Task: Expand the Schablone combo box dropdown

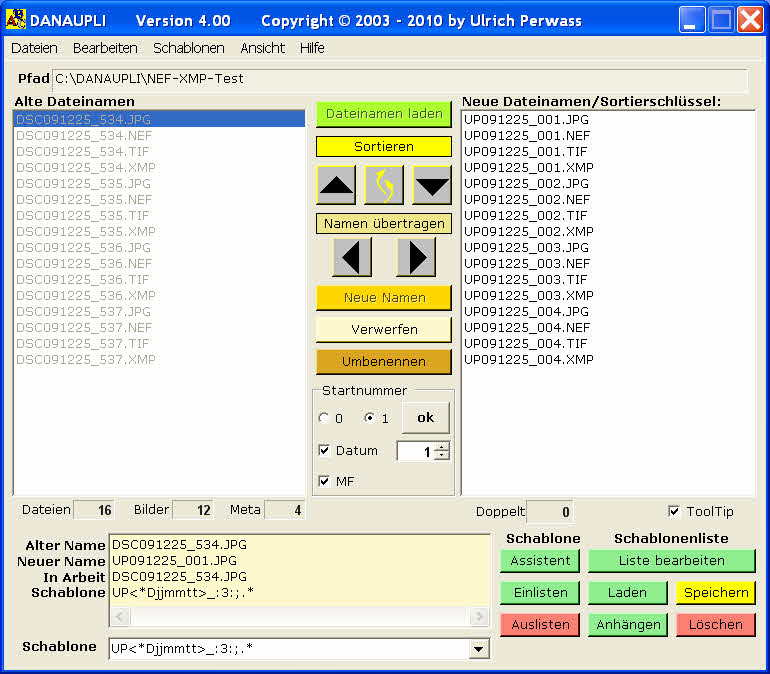Action: tap(480, 650)
